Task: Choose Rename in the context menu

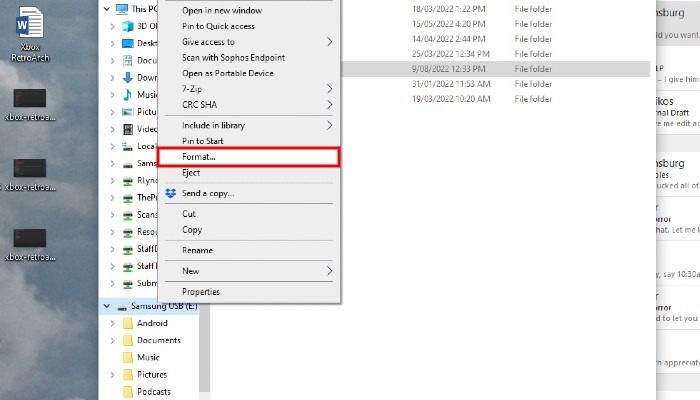Action: pos(197,250)
